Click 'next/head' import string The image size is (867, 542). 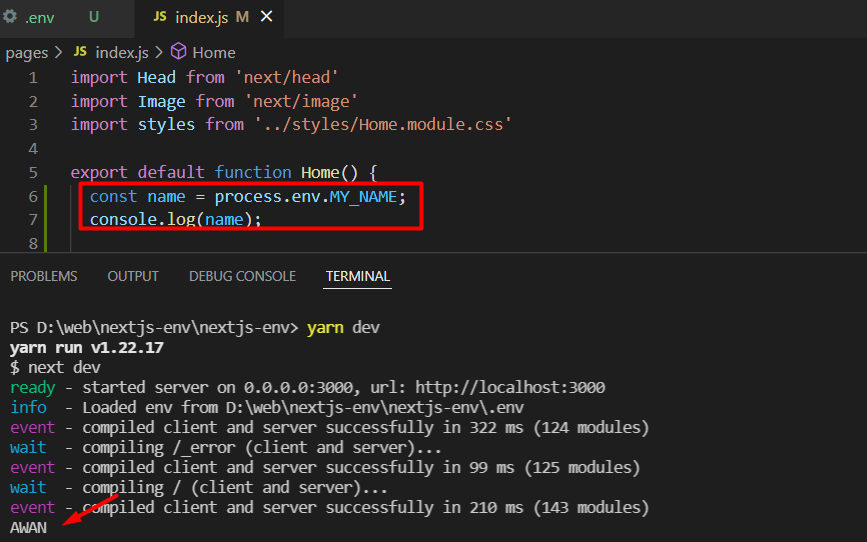pyautogui.click(x=286, y=77)
